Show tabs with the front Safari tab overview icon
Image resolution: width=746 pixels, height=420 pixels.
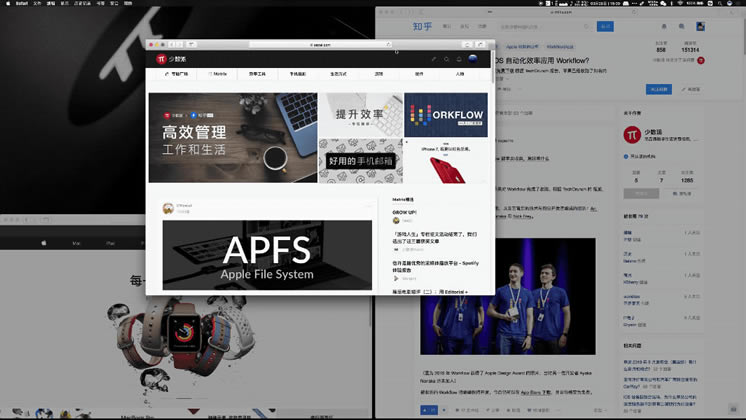pos(480,44)
